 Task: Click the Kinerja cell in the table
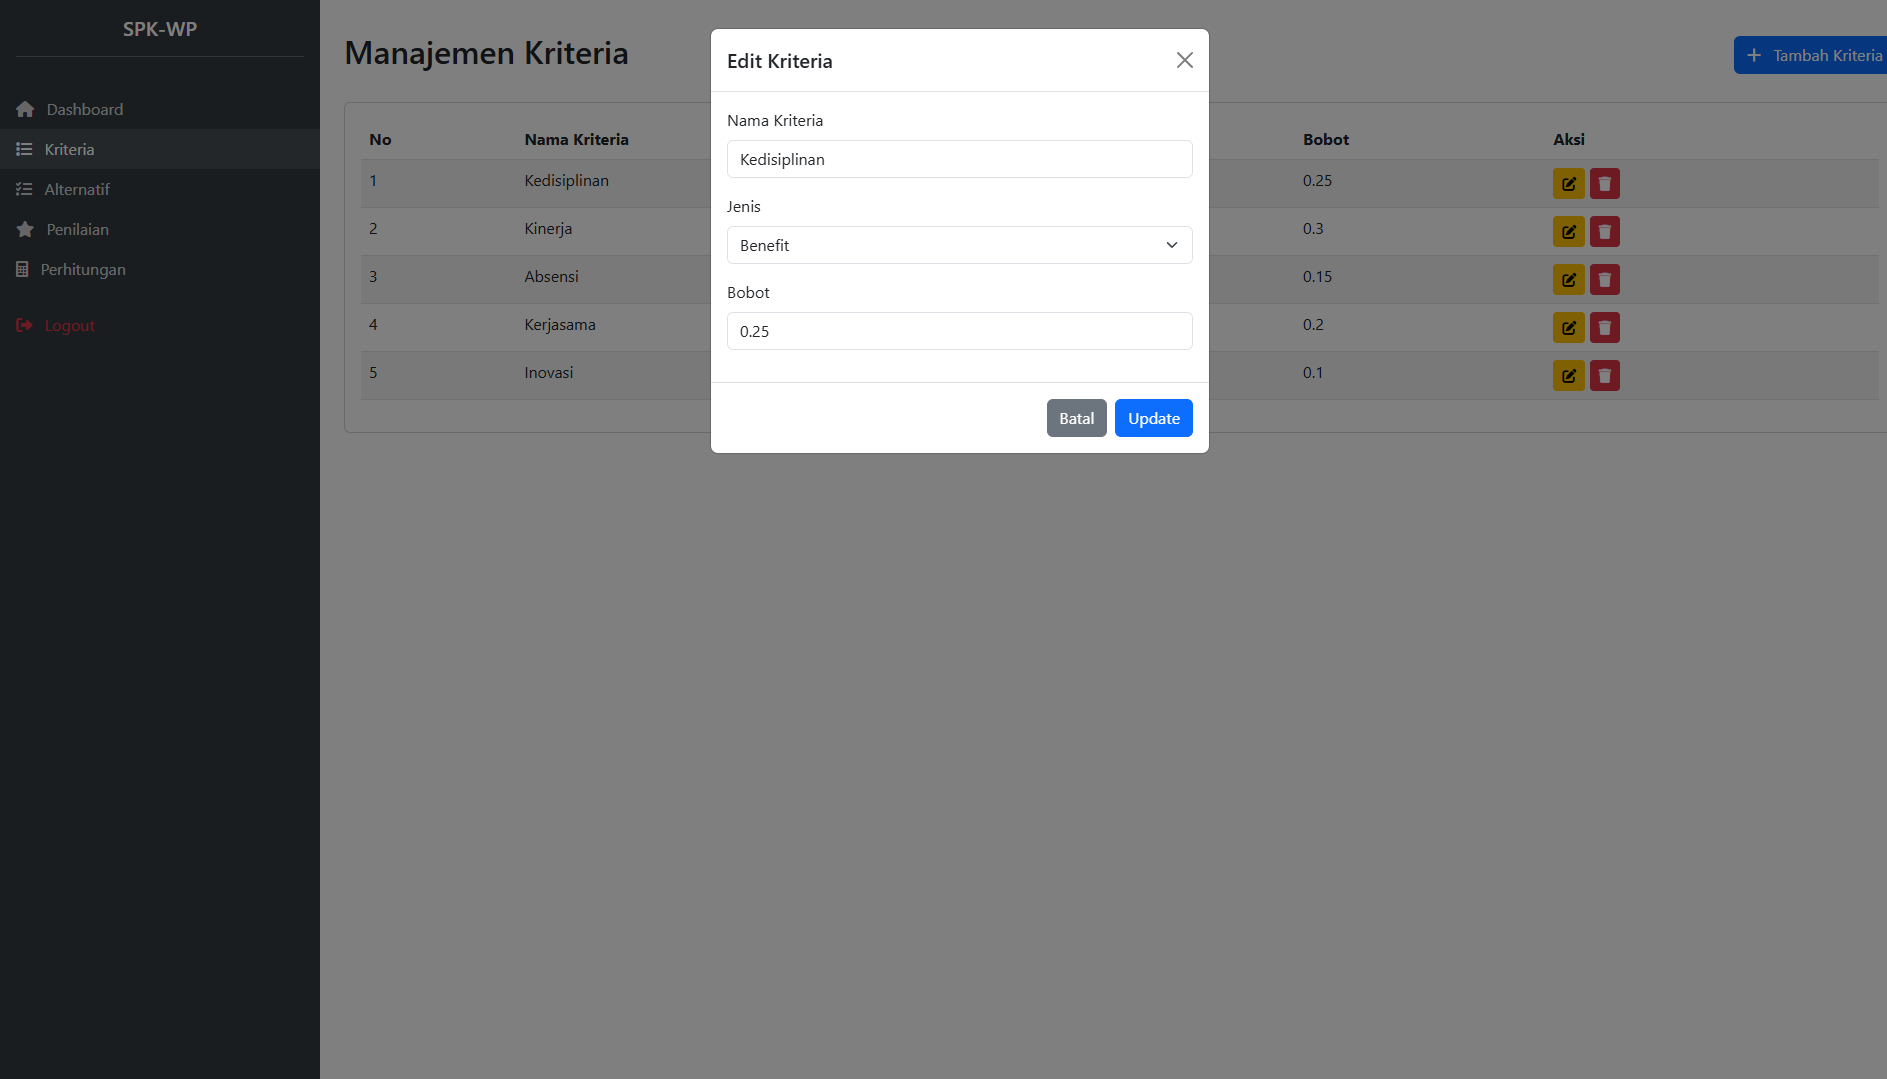coord(548,228)
